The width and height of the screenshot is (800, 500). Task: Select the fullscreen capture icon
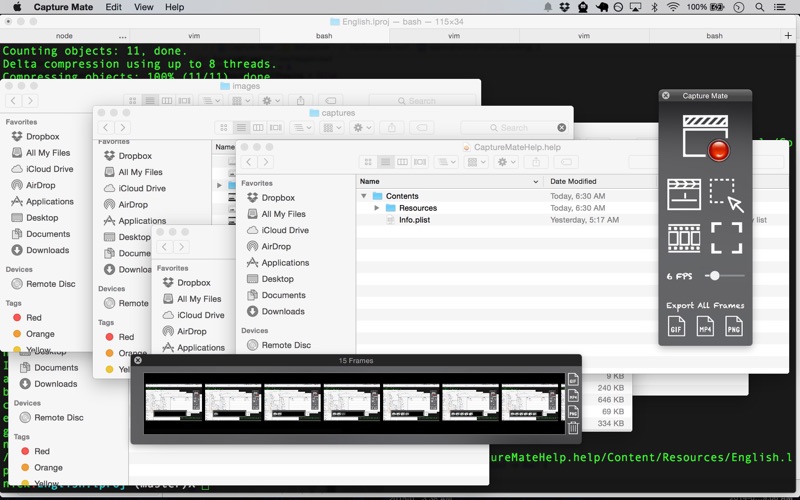[727, 238]
